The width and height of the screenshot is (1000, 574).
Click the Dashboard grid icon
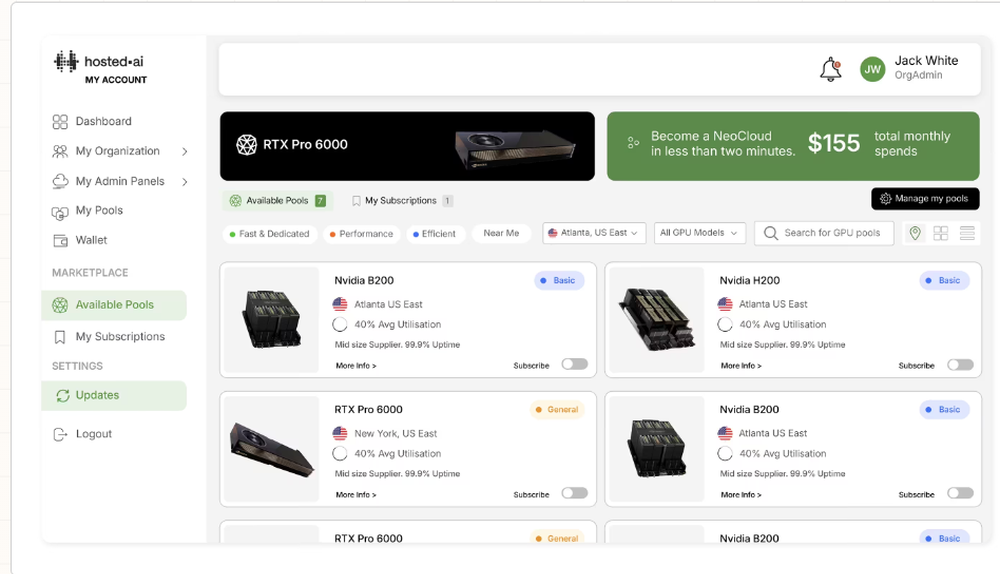click(x=60, y=121)
